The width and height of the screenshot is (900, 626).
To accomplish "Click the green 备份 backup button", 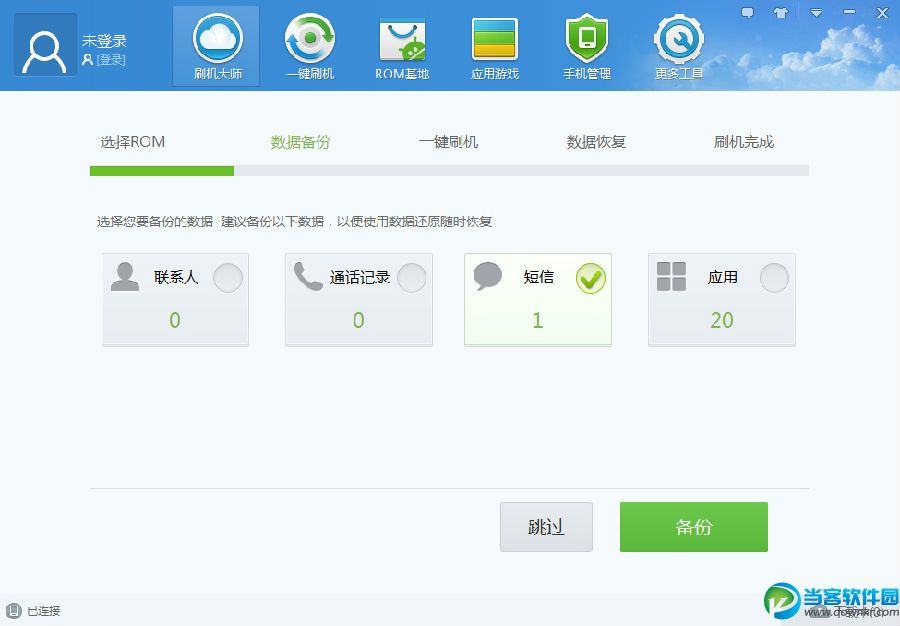I will pyautogui.click(x=694, y=527).
